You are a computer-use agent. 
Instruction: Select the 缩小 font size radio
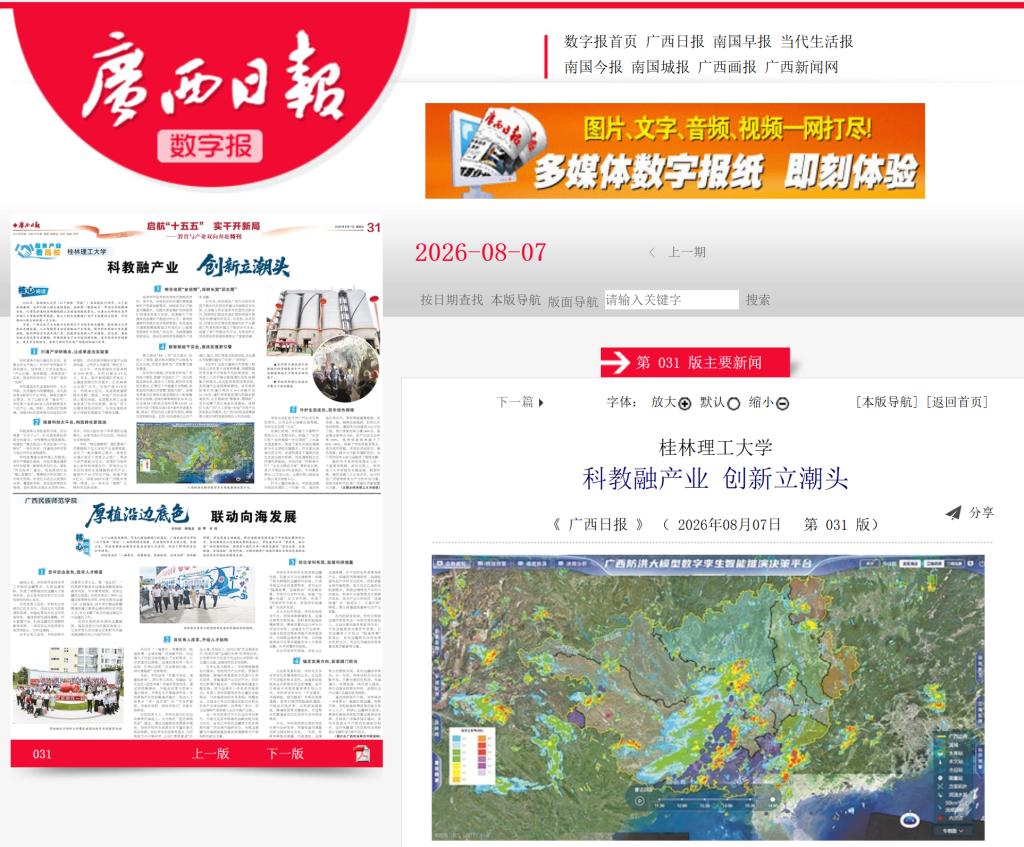(782, 404)
